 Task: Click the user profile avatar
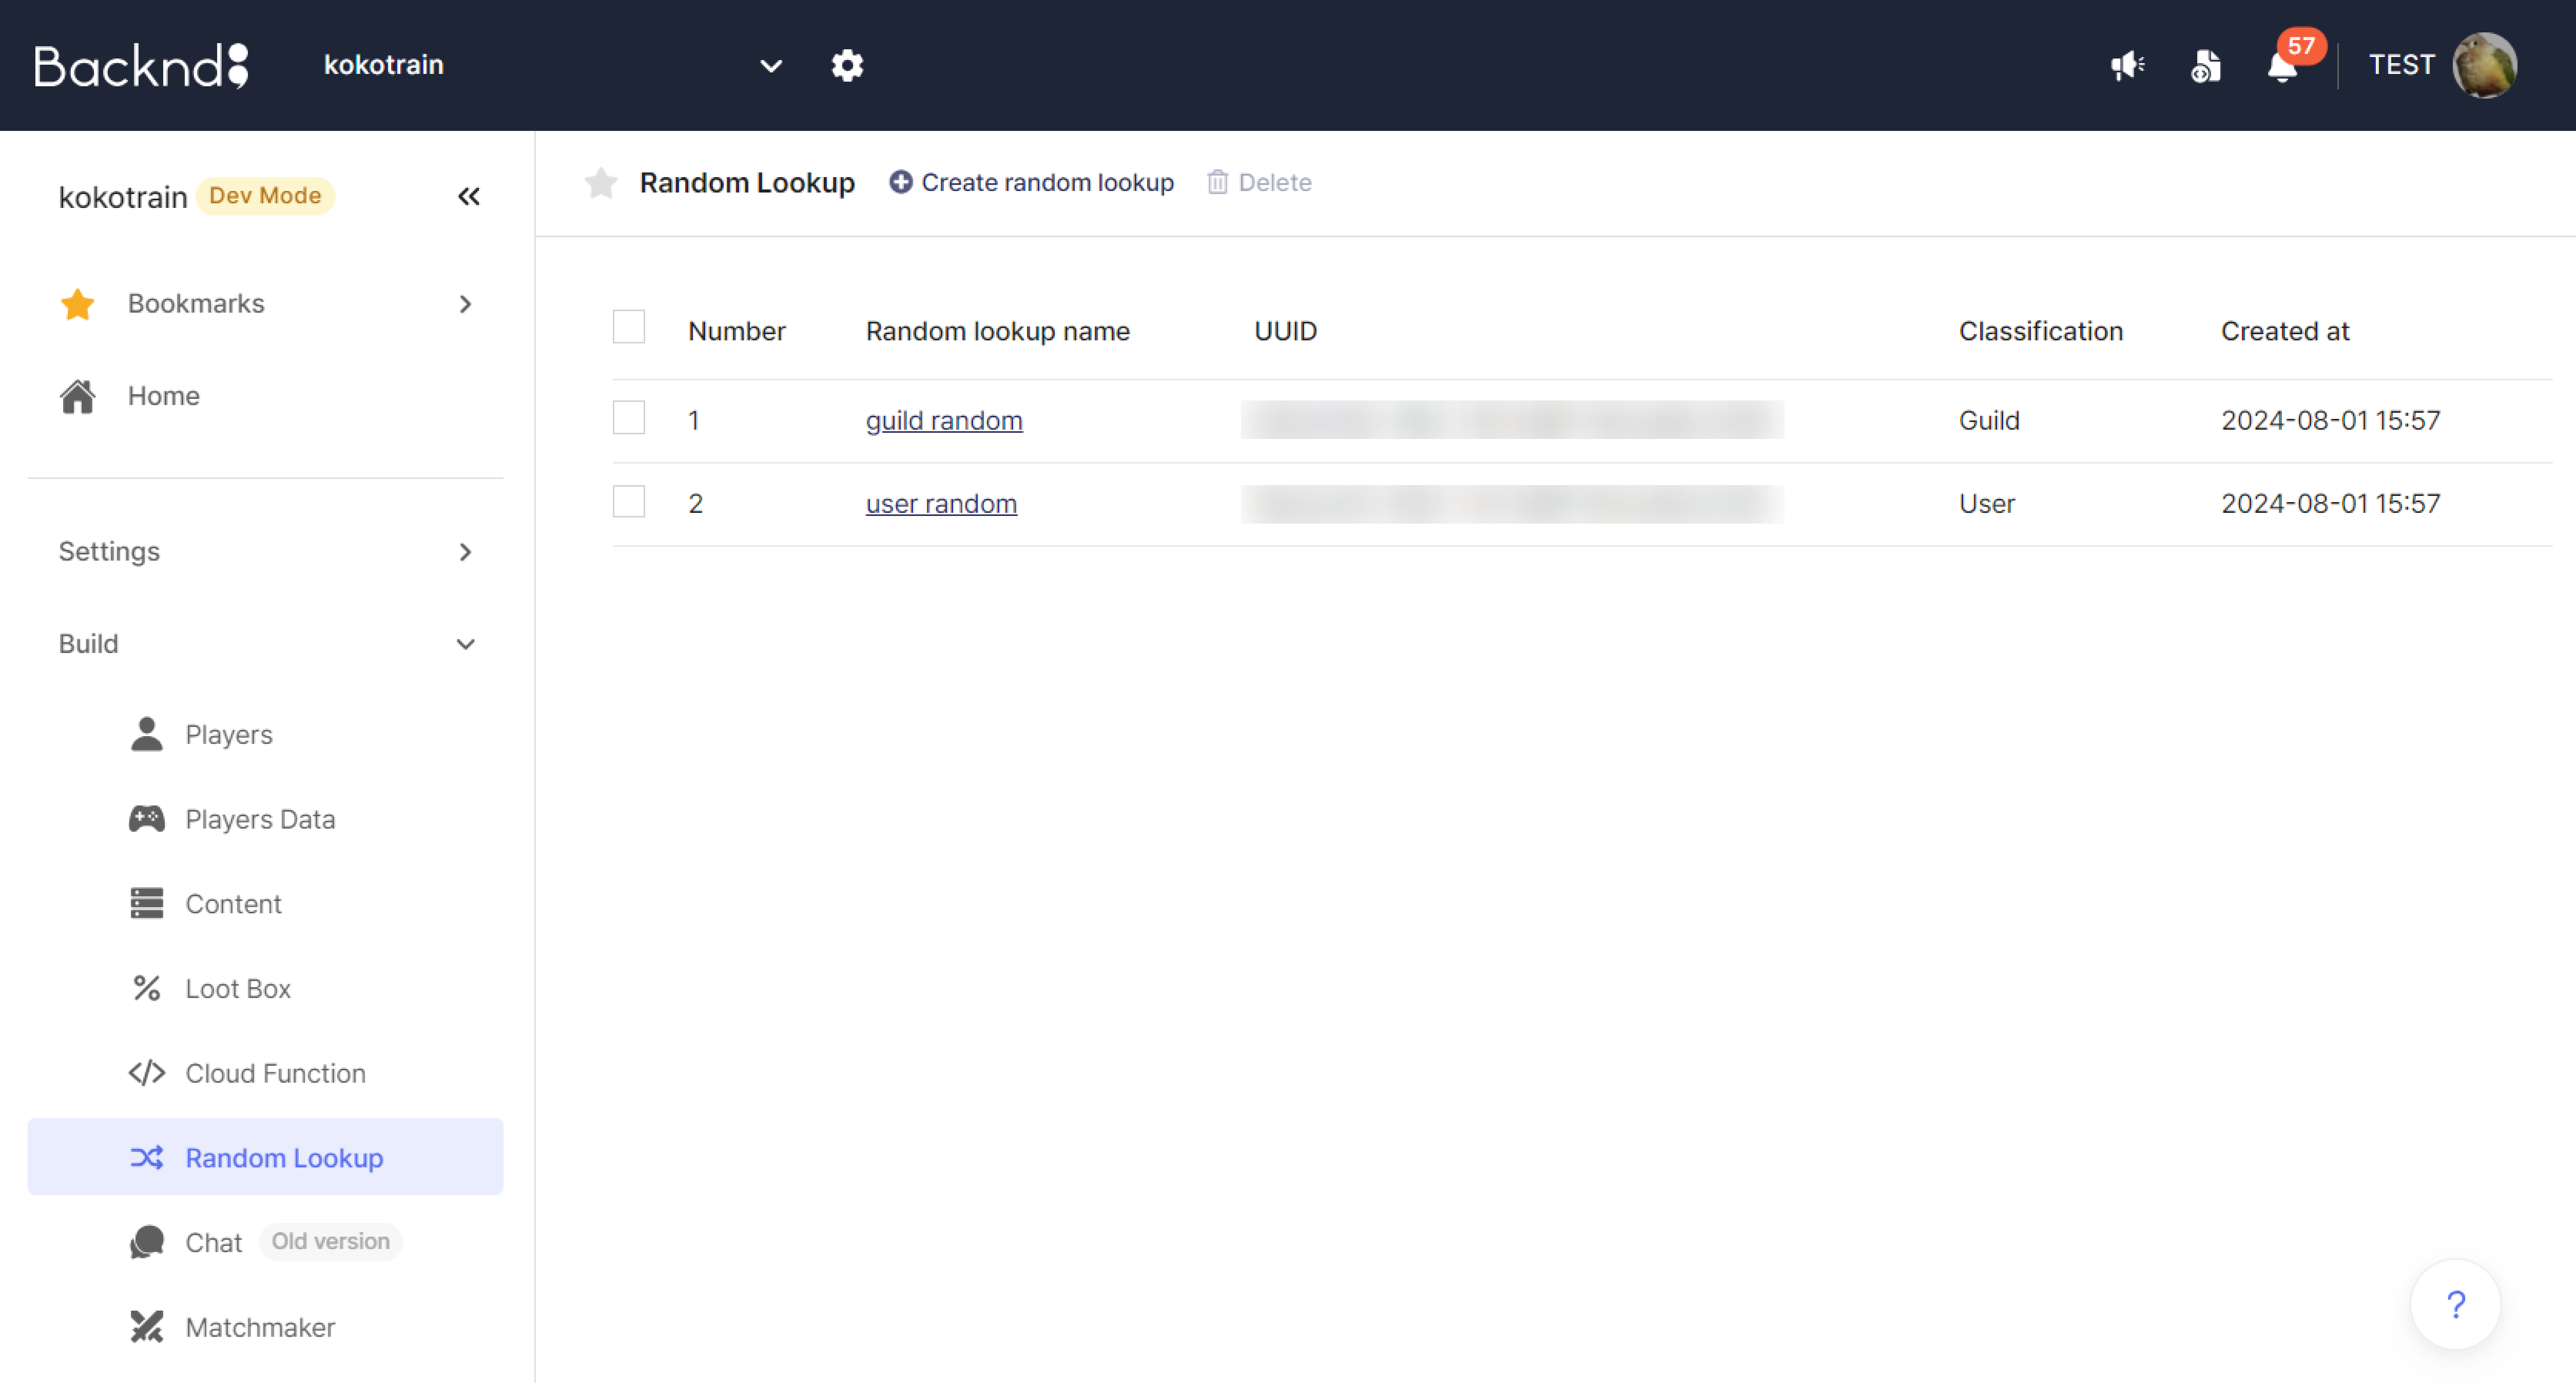tap(2485, 66)
